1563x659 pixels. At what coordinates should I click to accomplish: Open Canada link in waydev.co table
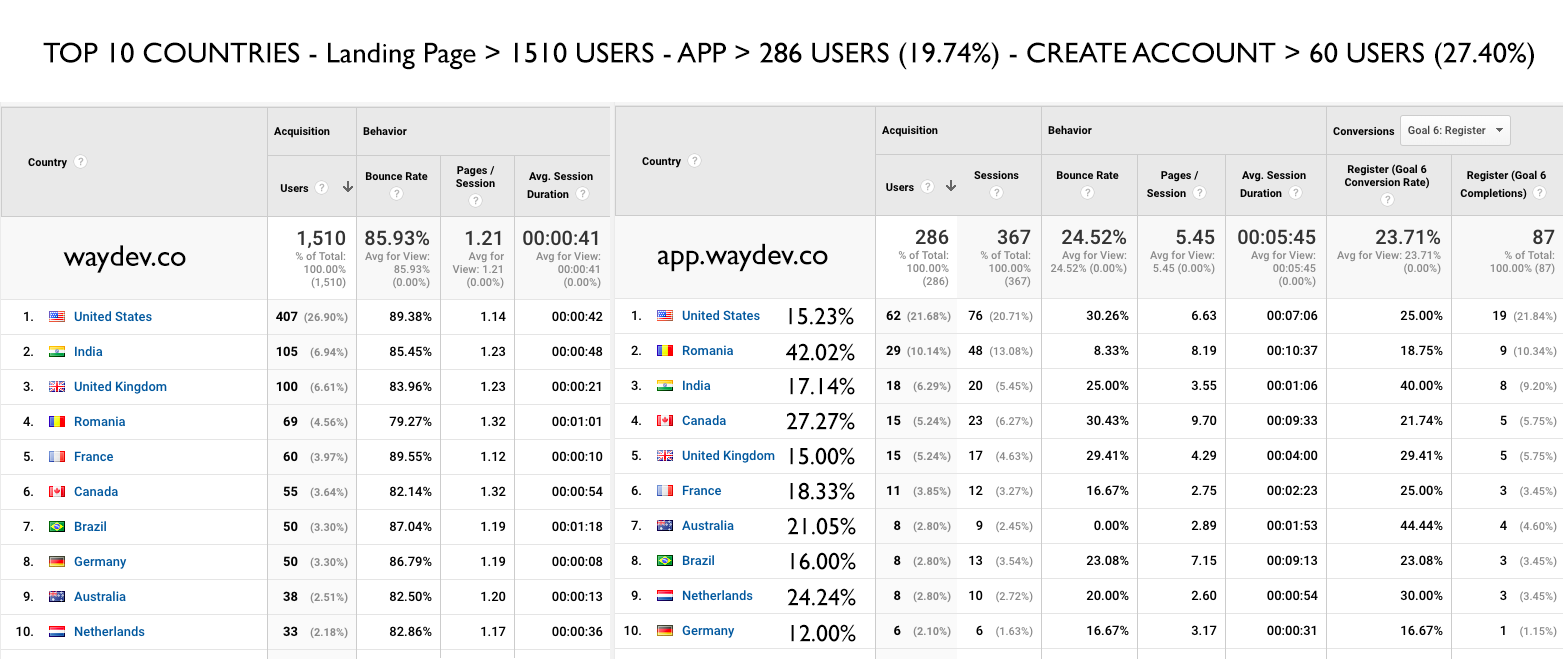pyautogui.click(x=96, y=492)
